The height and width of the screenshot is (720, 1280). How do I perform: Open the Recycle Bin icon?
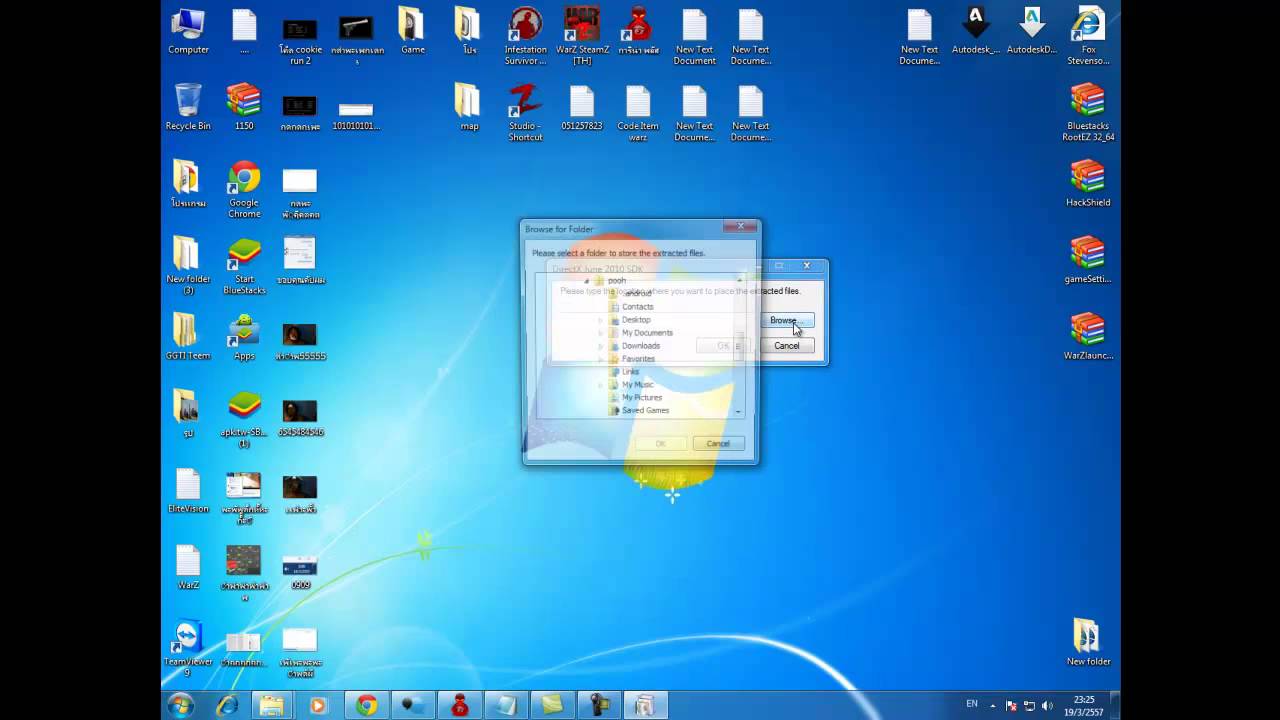coord(188,108)
